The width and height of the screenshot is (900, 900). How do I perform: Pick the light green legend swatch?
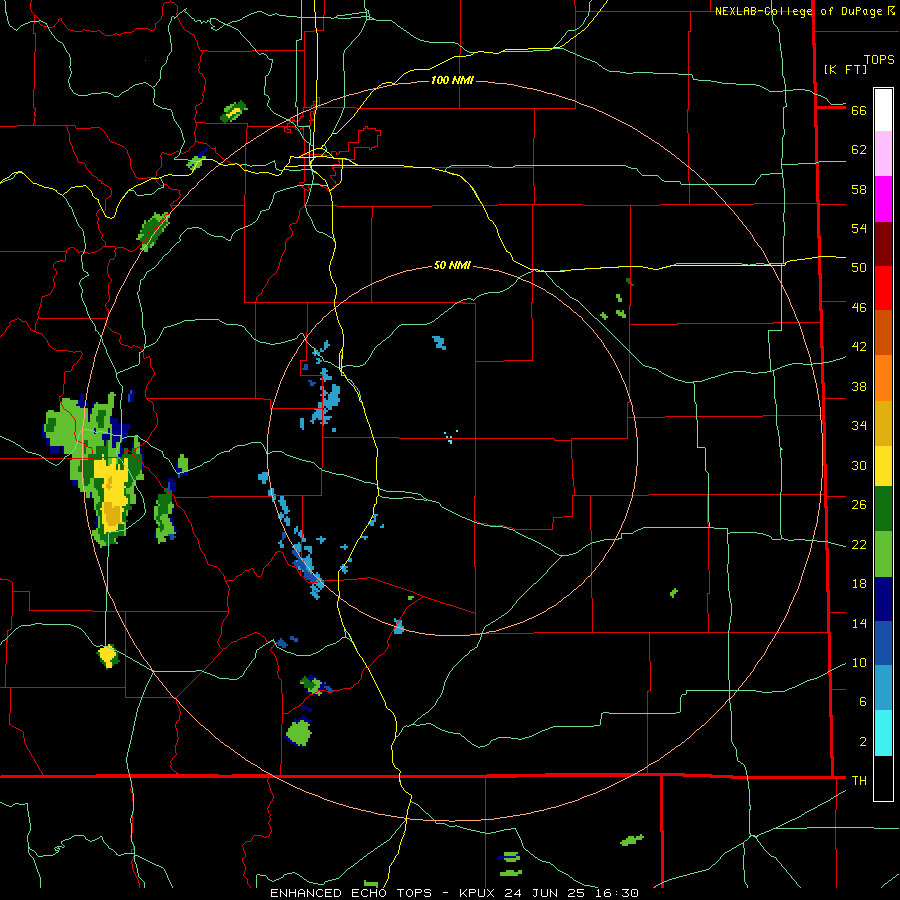883,554
